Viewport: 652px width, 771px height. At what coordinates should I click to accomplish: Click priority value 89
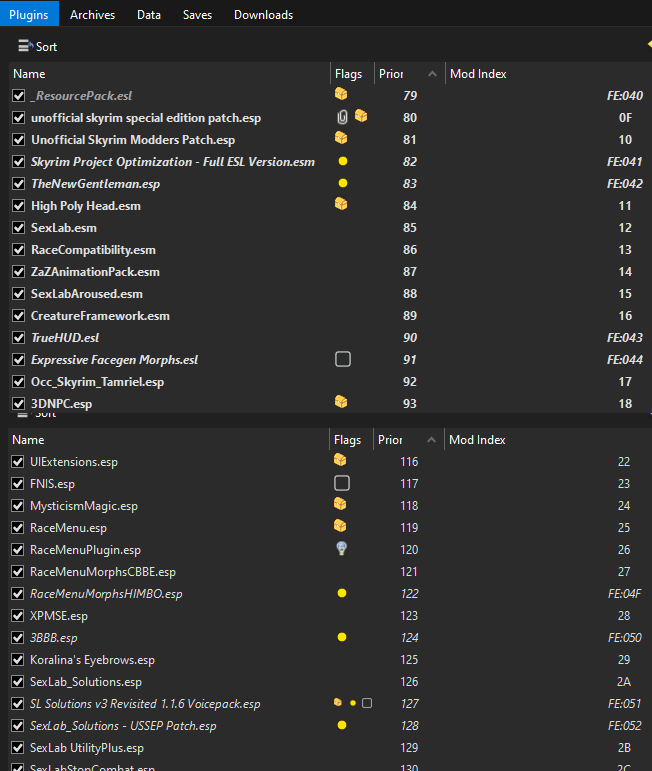(410, 316)
